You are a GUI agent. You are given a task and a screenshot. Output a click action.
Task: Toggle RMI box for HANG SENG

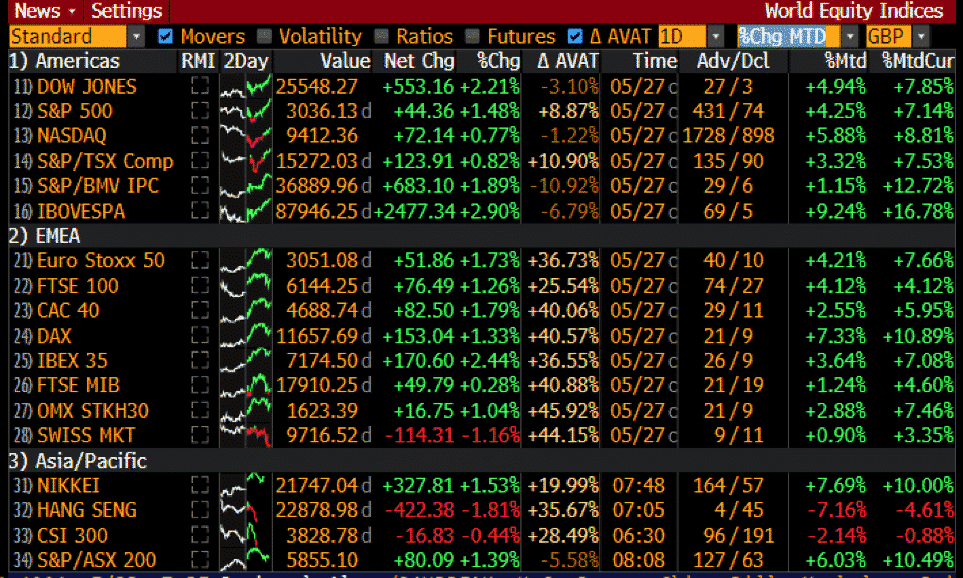coord(200,510)
